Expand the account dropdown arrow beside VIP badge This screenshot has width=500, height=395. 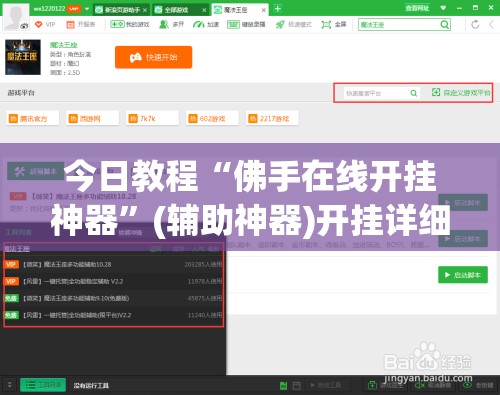click(87, 9)
